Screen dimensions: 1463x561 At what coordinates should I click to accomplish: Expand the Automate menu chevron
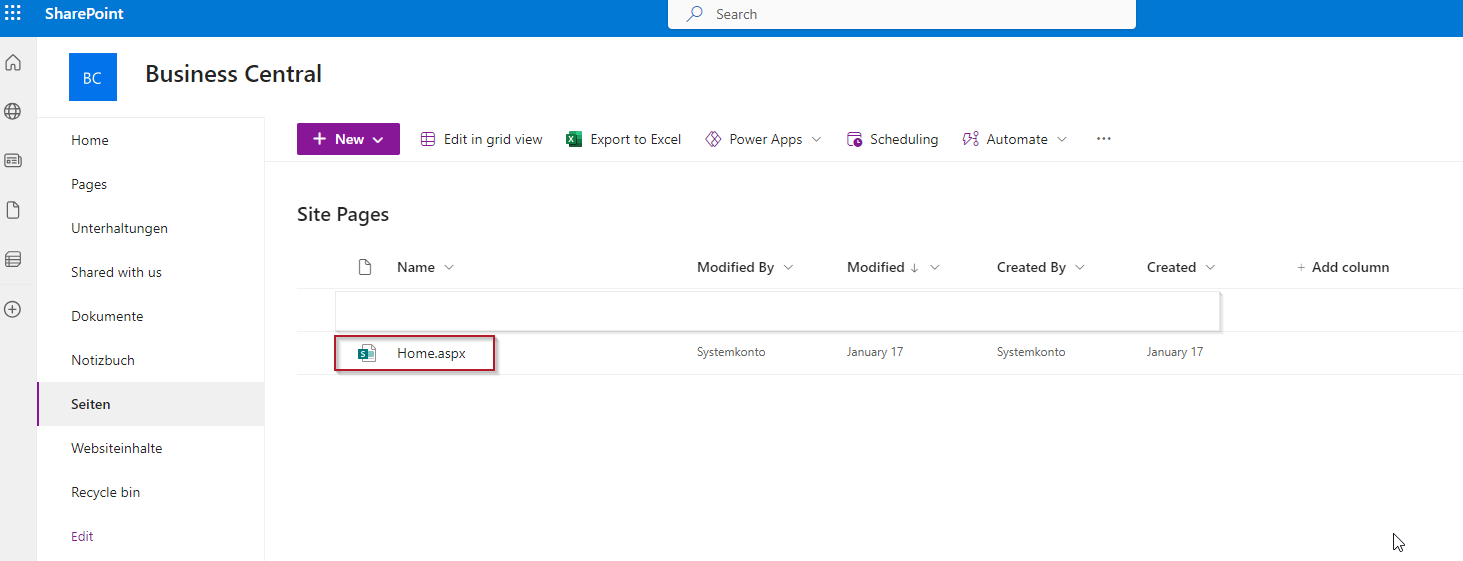point(1062,139)
